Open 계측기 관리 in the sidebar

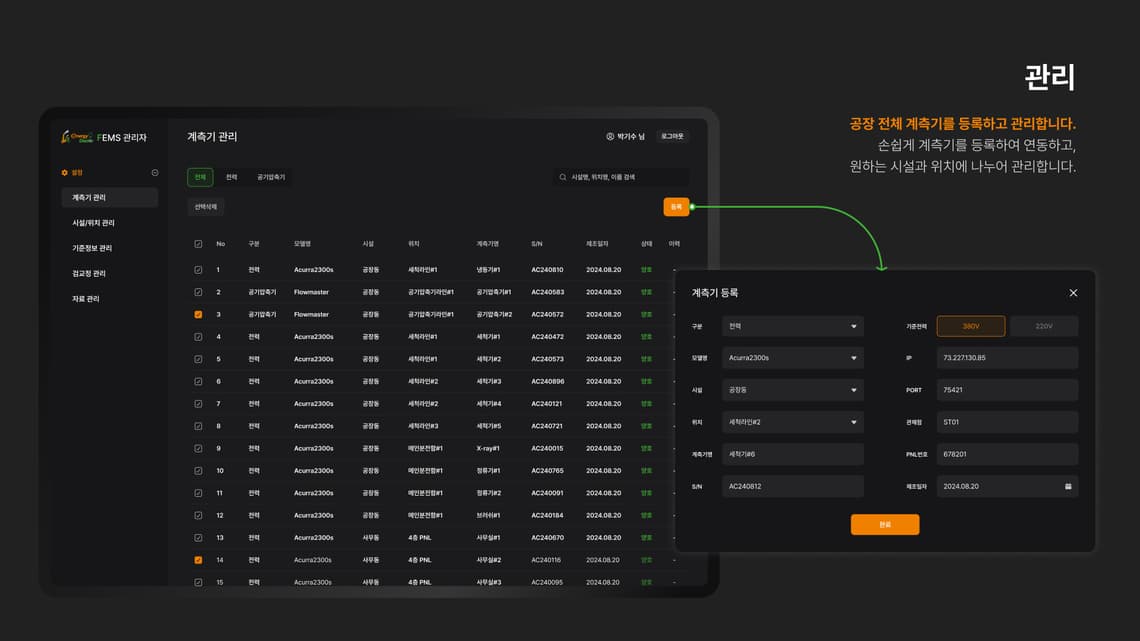tap(110, 198)
